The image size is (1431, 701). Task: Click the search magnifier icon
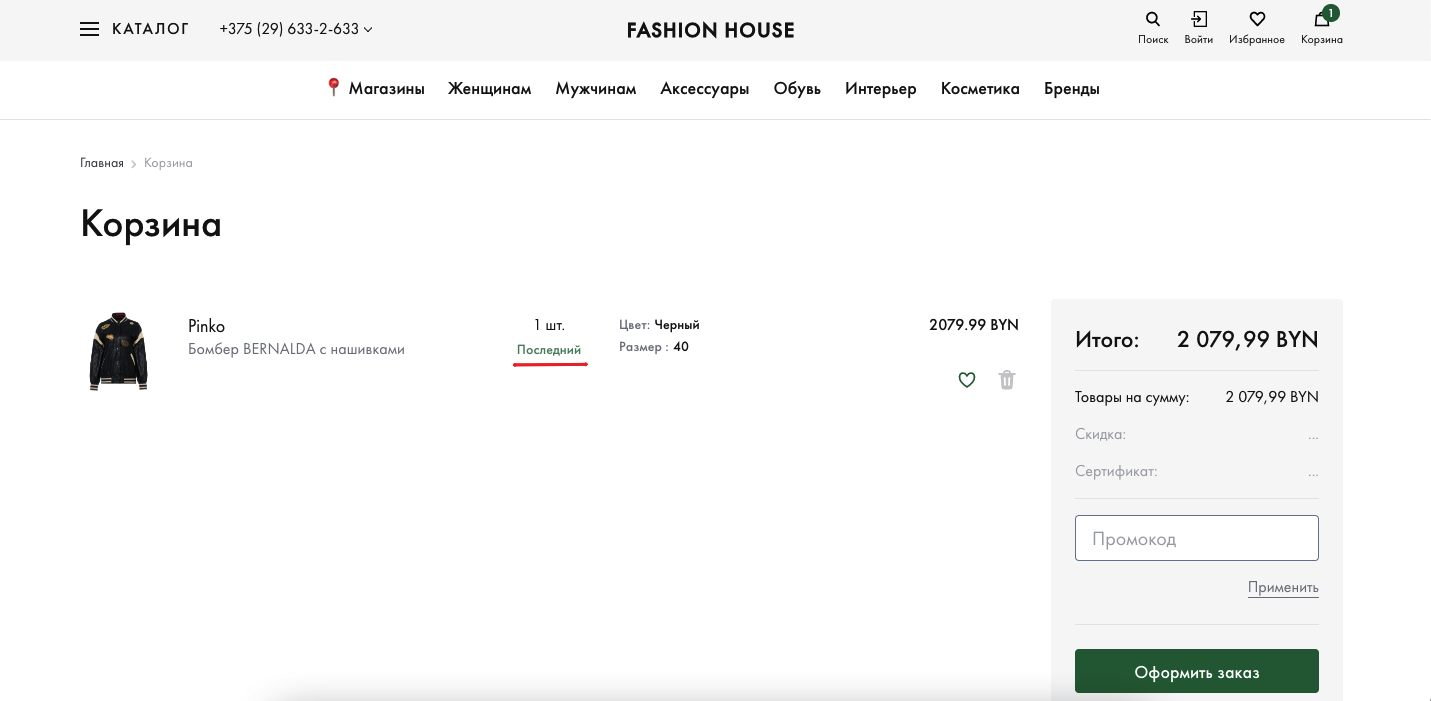point(1152,19)
